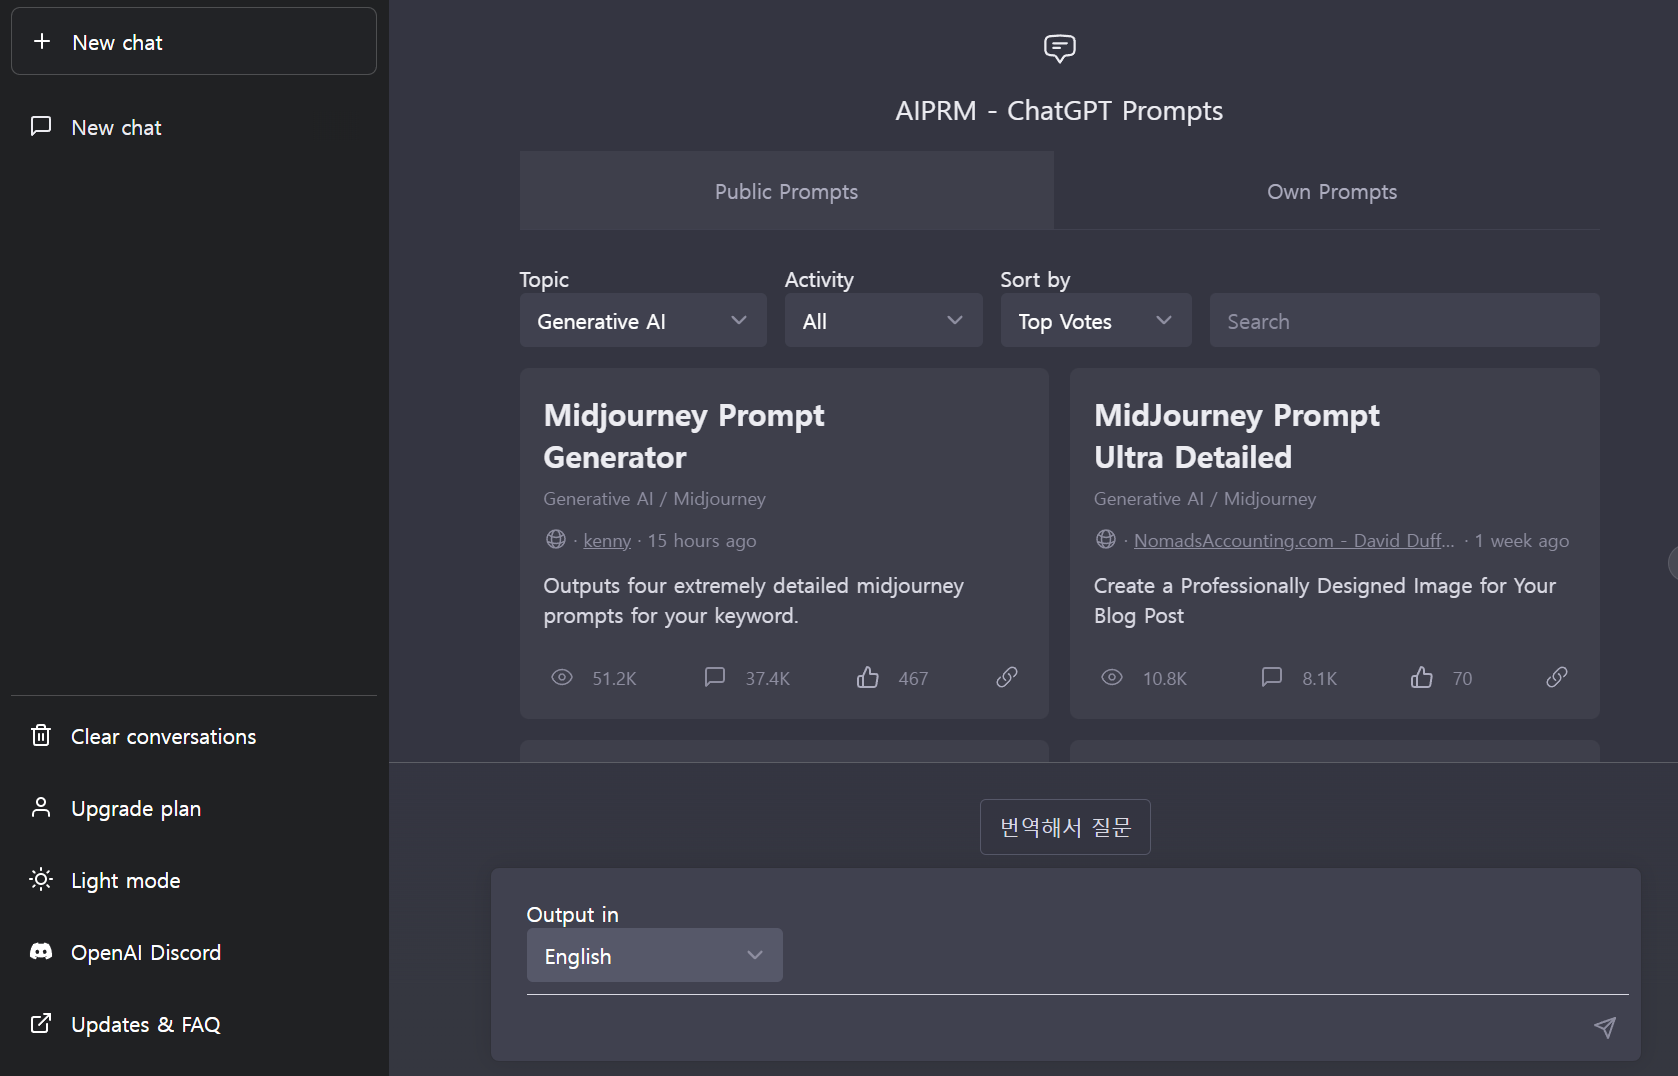The image size is (1678, 1076).
Task: Click the 8.1K comments count
Action: [x=1319, y=678]
